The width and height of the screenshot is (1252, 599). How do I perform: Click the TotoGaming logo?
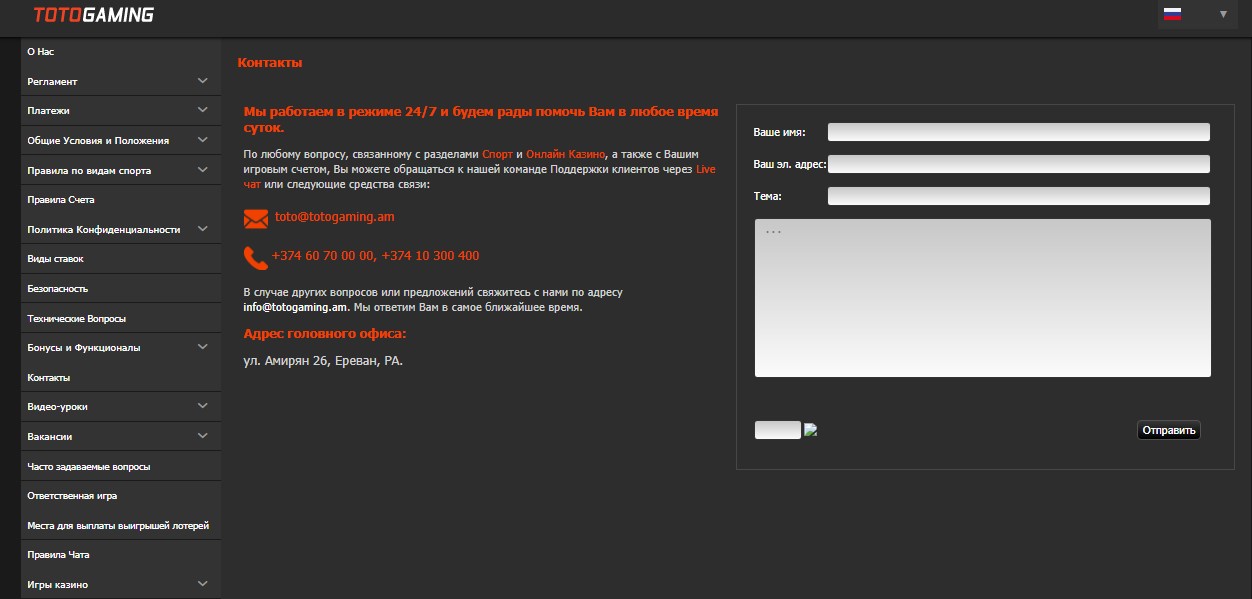click(94, 15)
